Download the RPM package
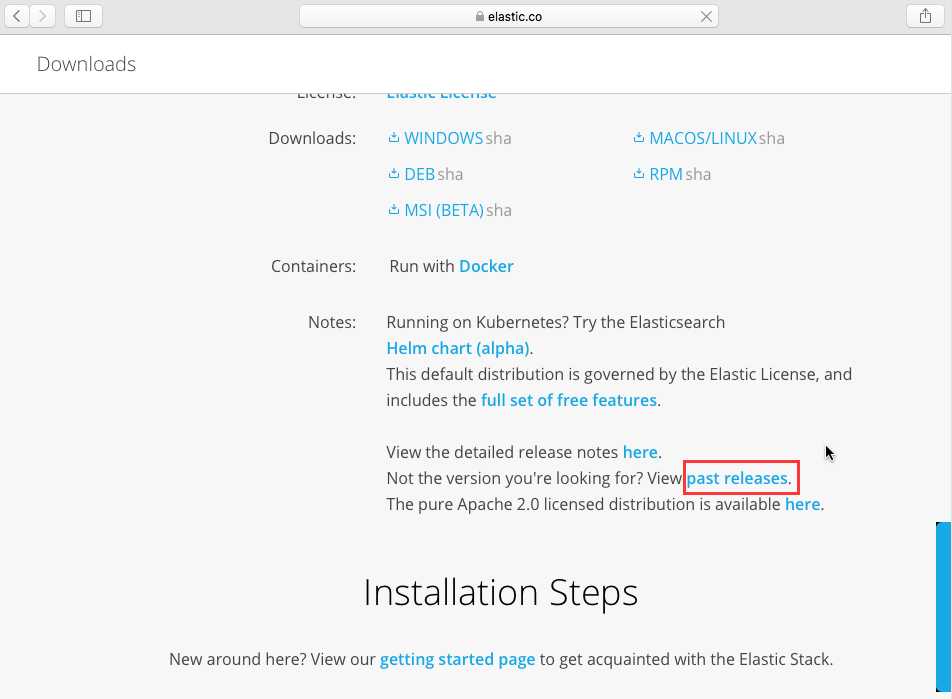952x699 pixels. click(666, 174)
